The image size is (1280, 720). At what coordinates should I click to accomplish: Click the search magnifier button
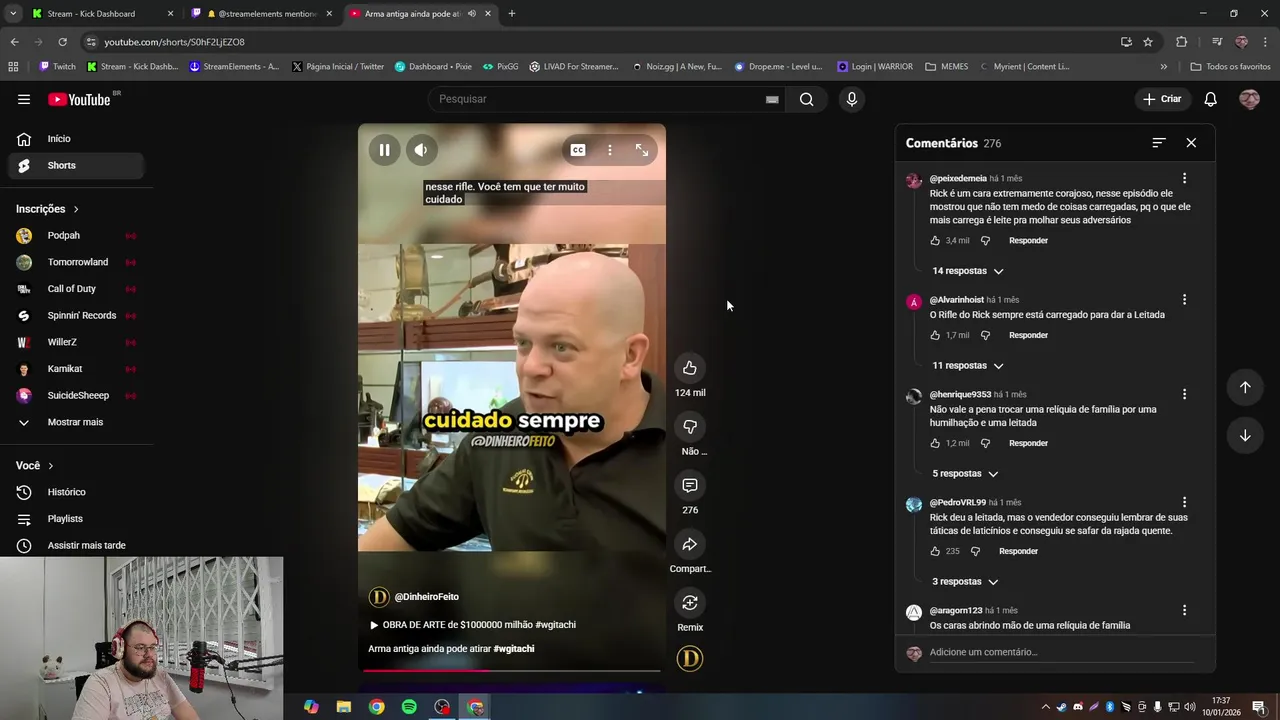(807, 99)
